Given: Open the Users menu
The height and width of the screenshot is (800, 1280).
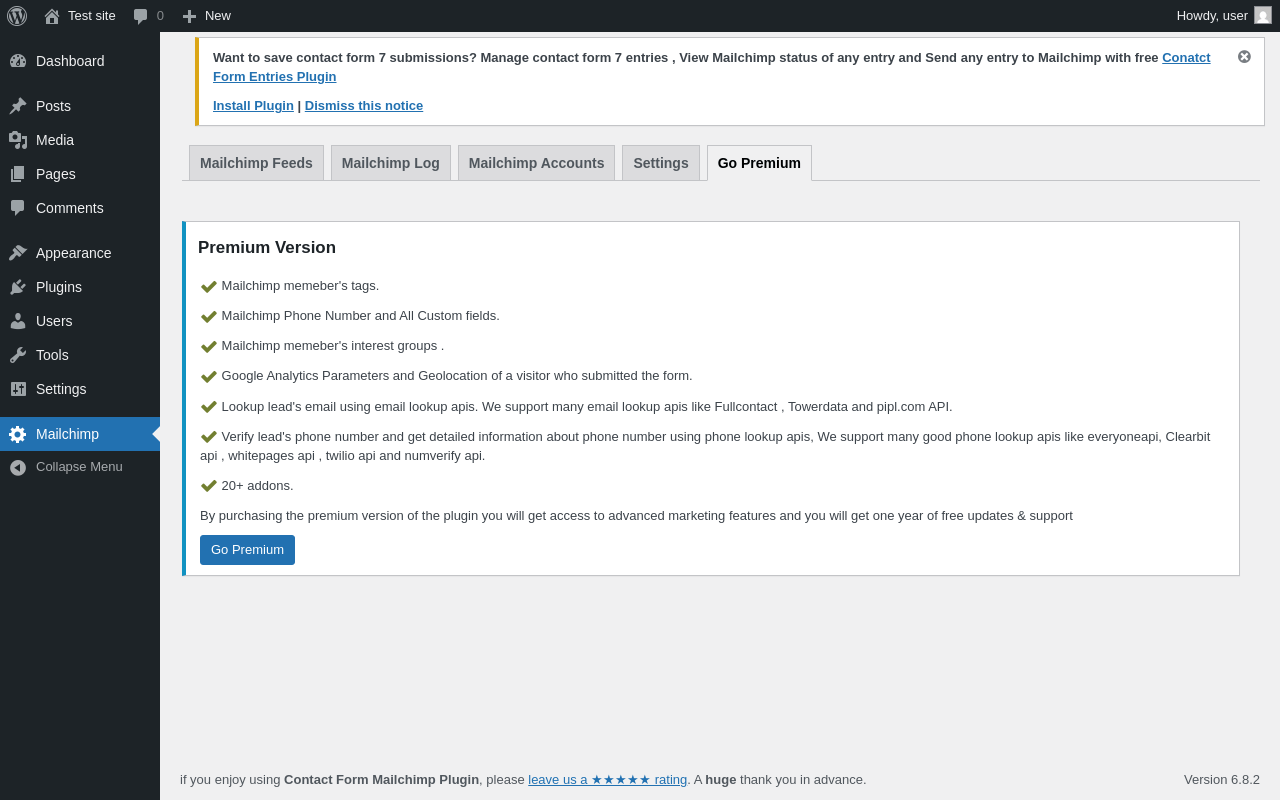Looking at the screenshot, I should (80, 321).
